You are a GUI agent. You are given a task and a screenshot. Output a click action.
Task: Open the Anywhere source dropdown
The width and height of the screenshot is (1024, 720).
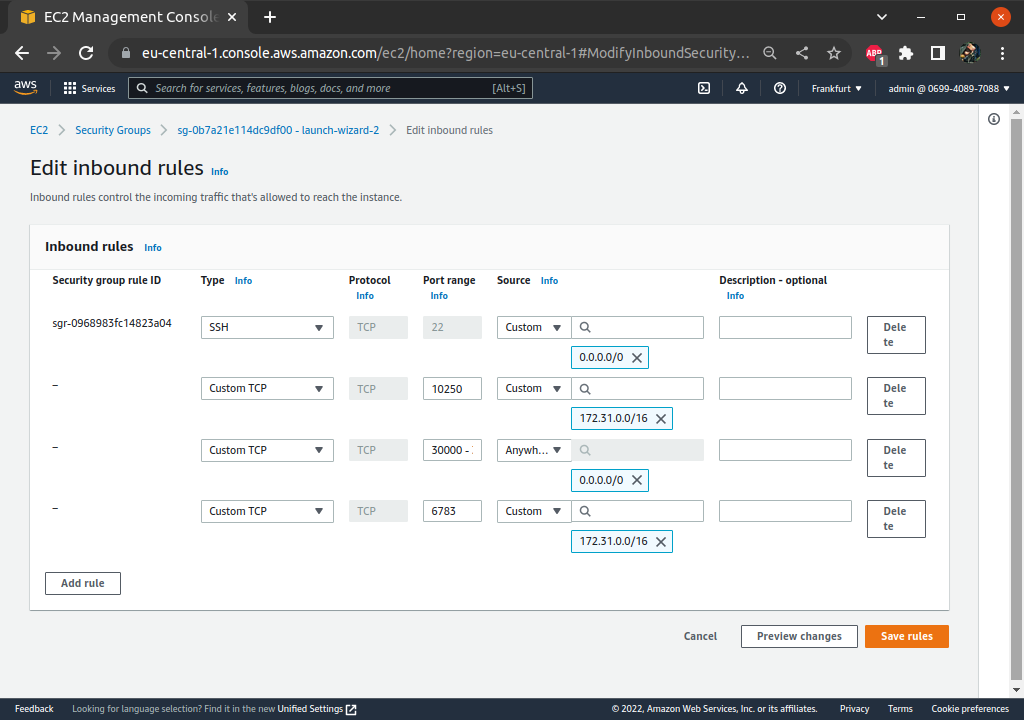click(x=534, y=450)
